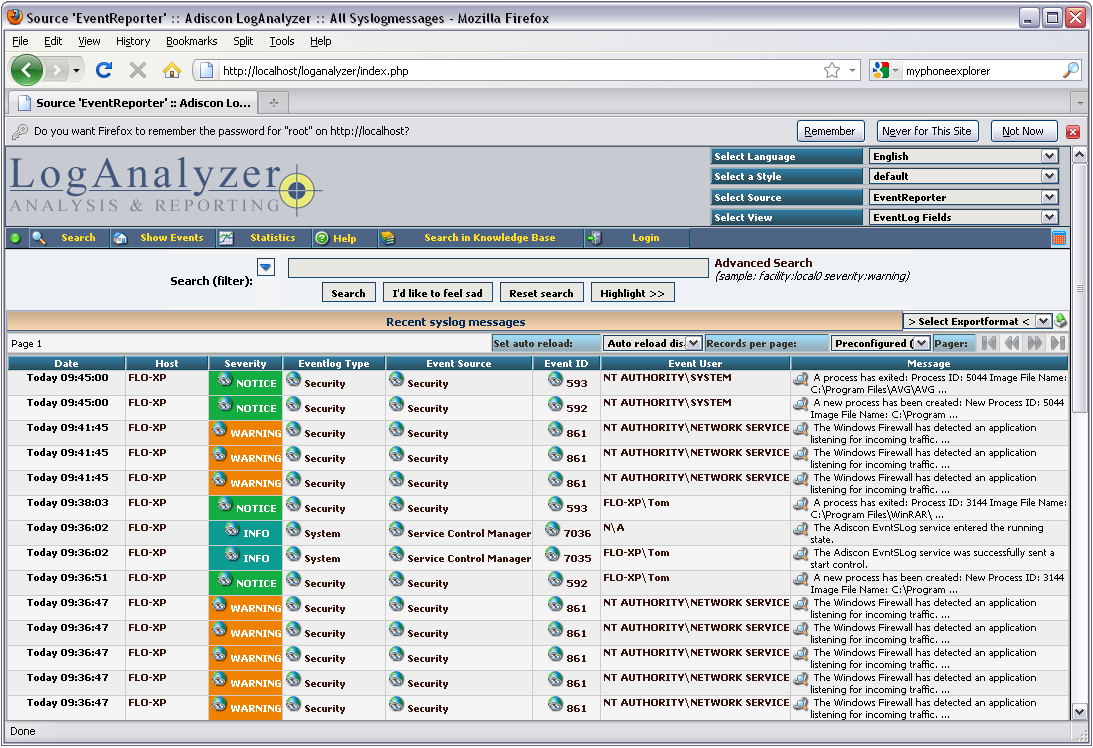Open the File menu
Screen dimensions: 1093x748
(20, 41)
